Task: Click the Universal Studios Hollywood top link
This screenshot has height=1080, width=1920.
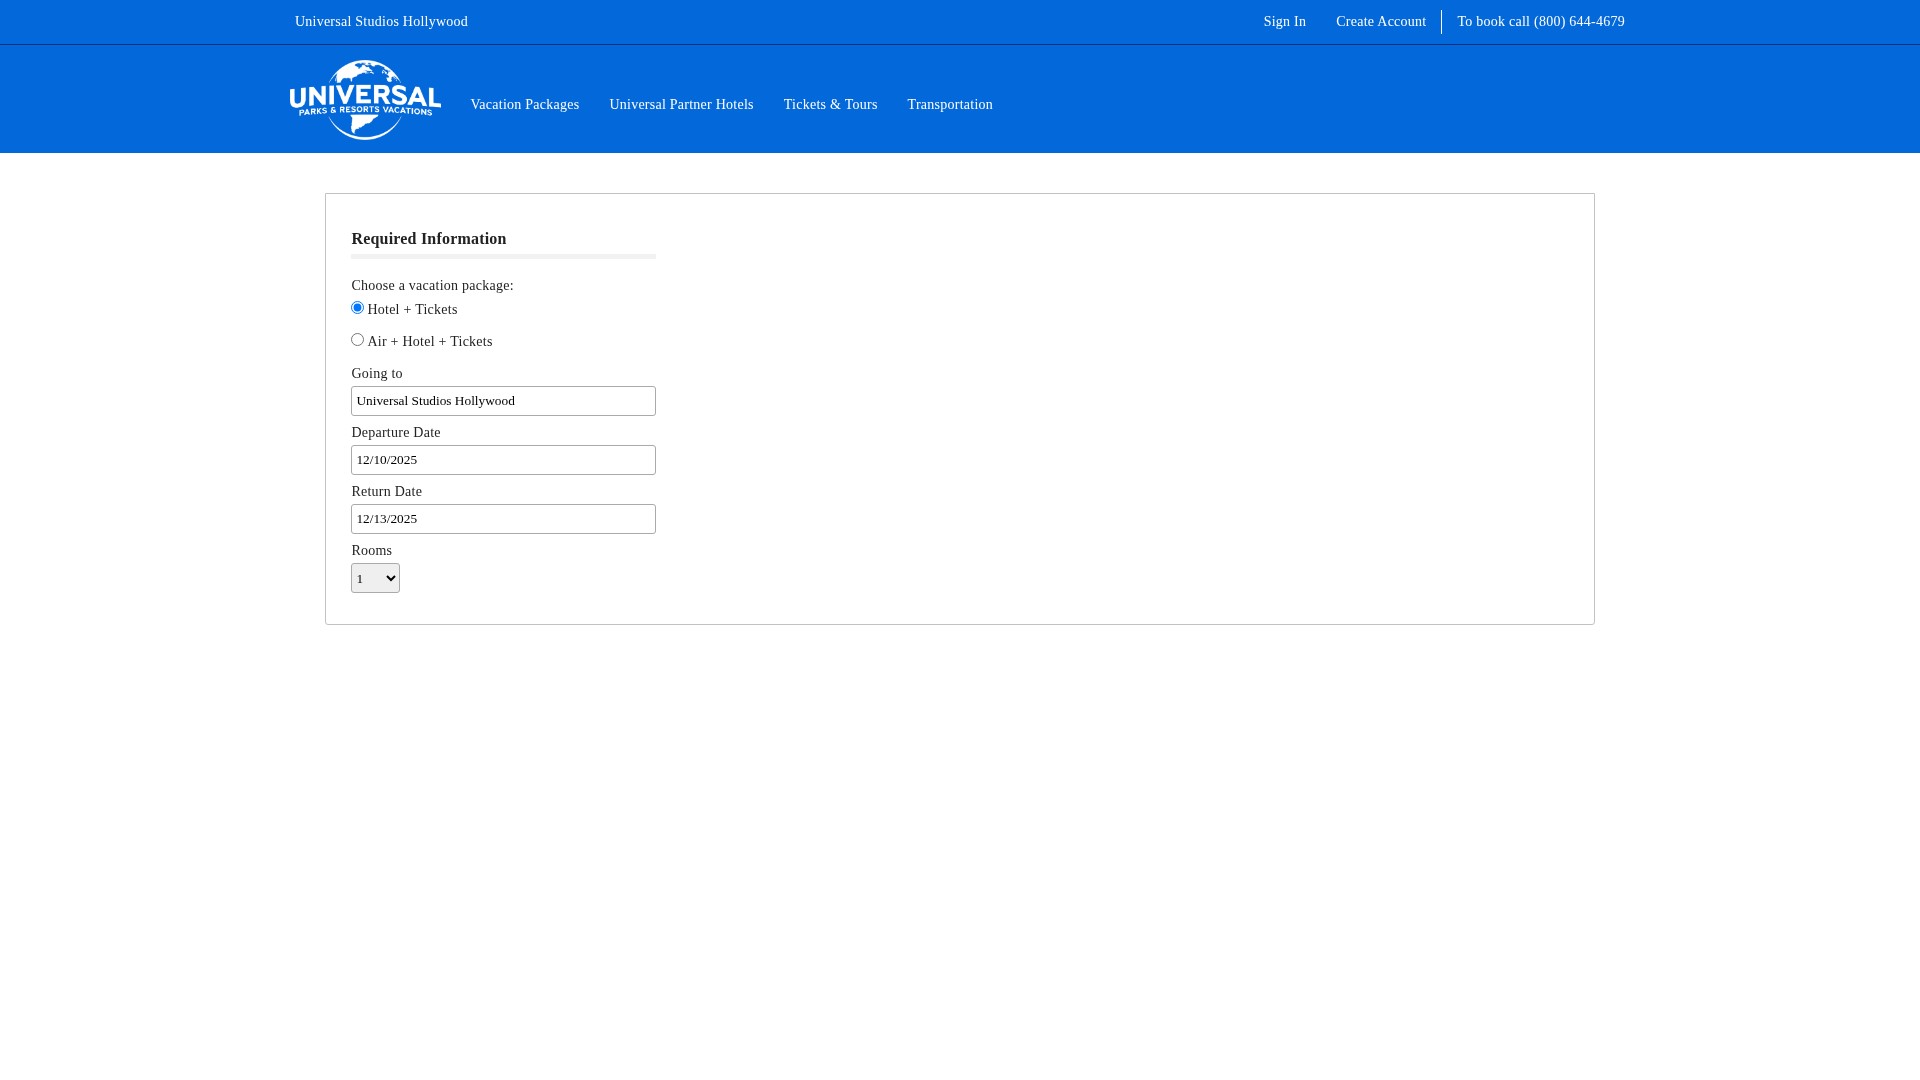Action: pyautogui.click(x=381, y=22)
